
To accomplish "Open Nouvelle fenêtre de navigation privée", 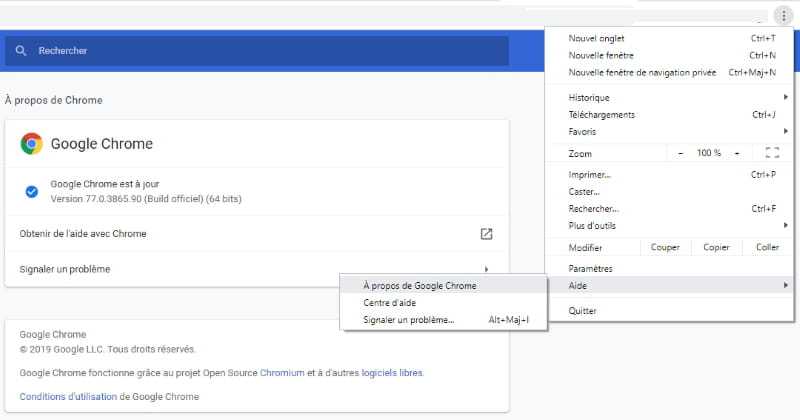I will pos(669,72).
